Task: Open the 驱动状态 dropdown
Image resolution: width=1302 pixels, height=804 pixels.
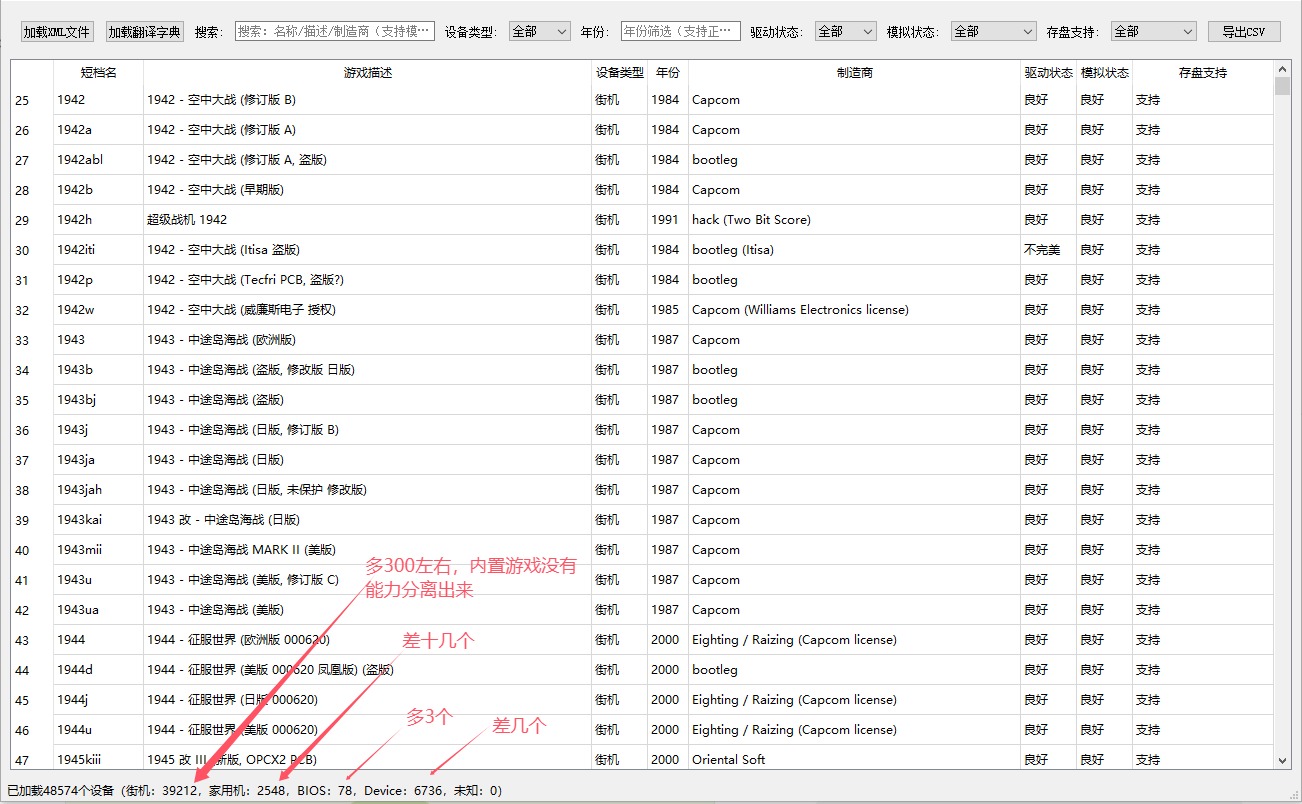Action: click(x=846, y=32)
